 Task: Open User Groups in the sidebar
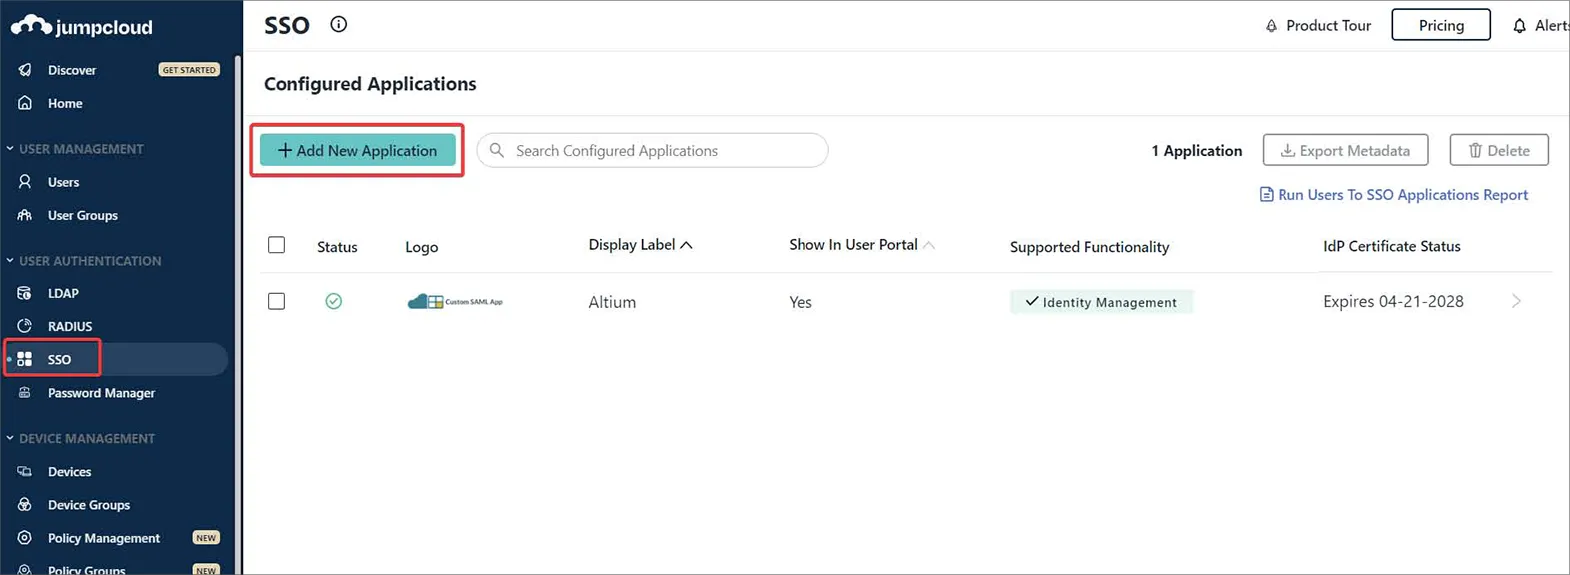[x=82, y=215]
